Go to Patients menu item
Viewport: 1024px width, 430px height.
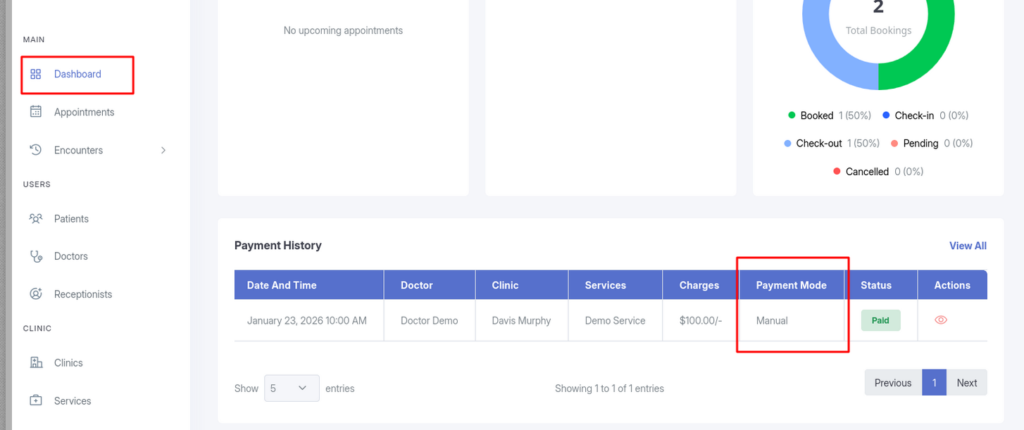pos(71,218)
